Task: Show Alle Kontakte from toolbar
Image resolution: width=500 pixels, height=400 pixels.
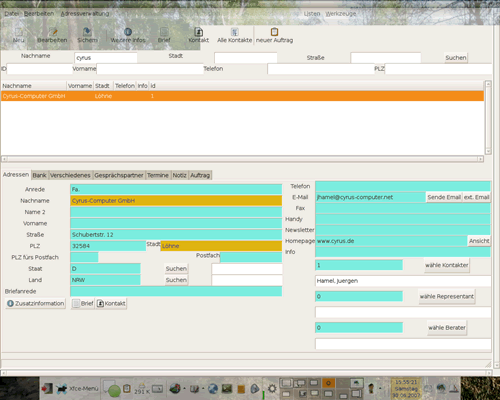Action: [x=235, y=35]
